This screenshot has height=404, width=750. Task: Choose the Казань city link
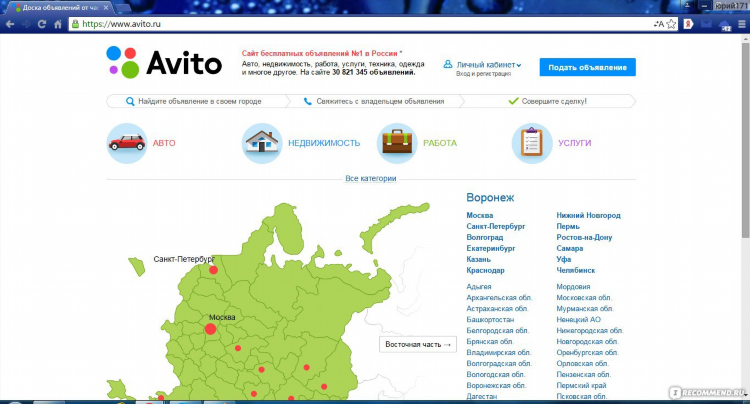[x=478, y=259]
